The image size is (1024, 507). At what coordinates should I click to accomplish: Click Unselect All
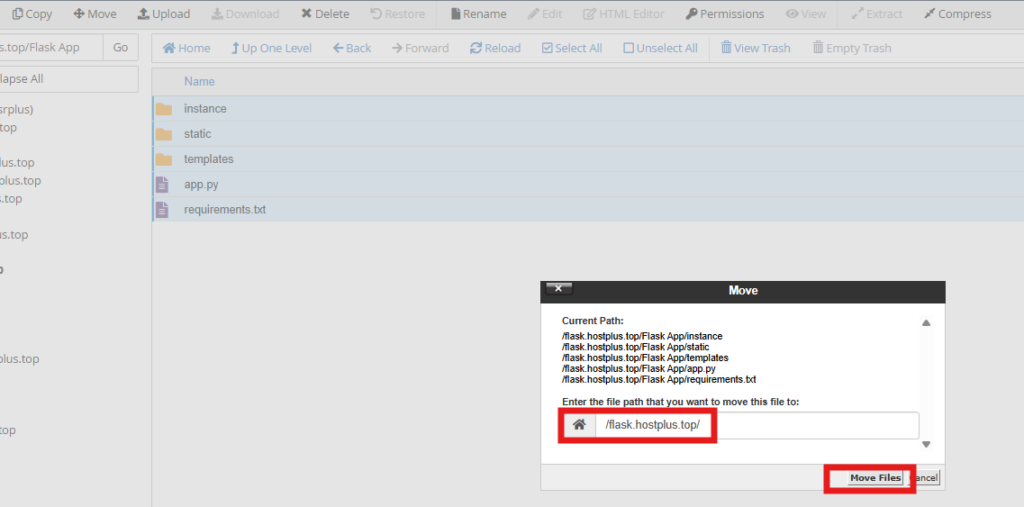click(x=660, y=48)
